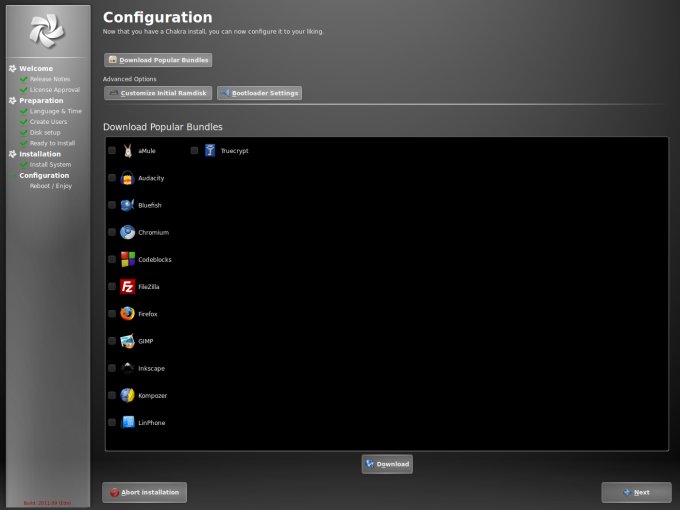Enable the GIMP checkbox

pyautogui.click(x=112, y=341)
